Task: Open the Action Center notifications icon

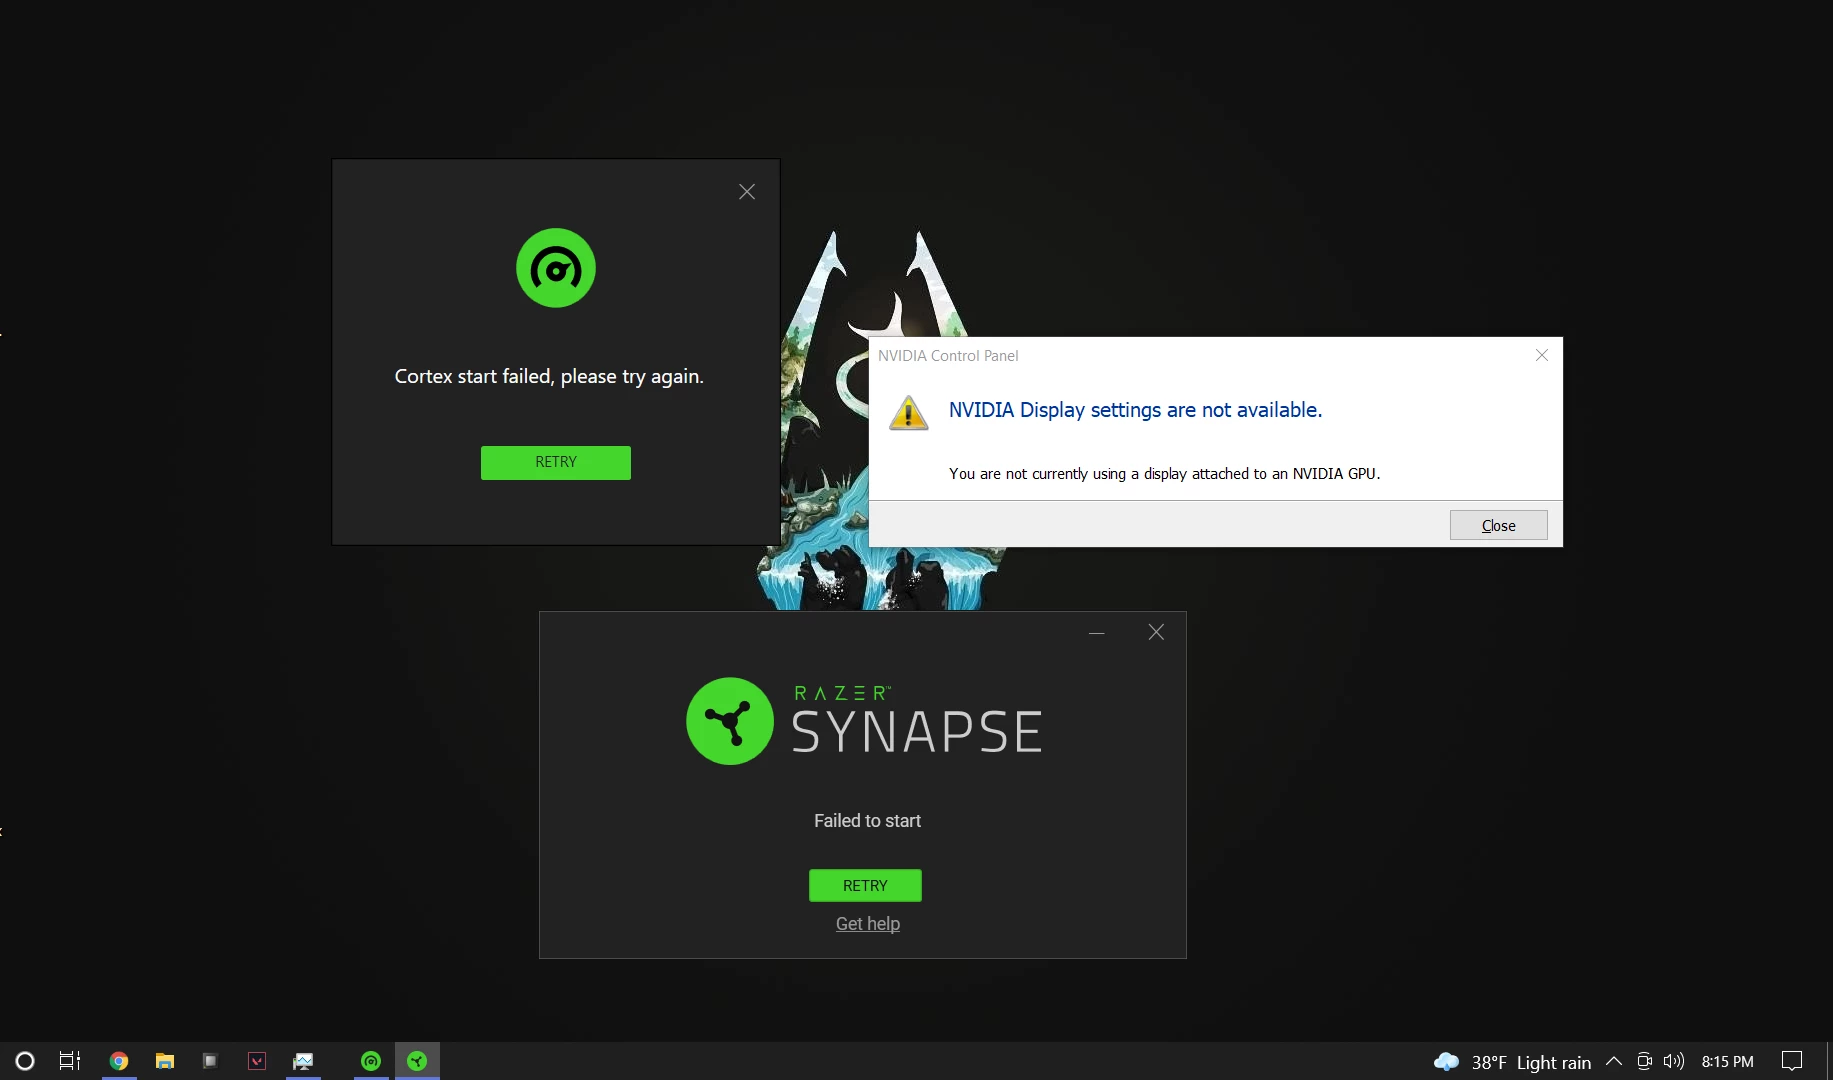Action: pyautogui.click(x=1792, y=1061)
